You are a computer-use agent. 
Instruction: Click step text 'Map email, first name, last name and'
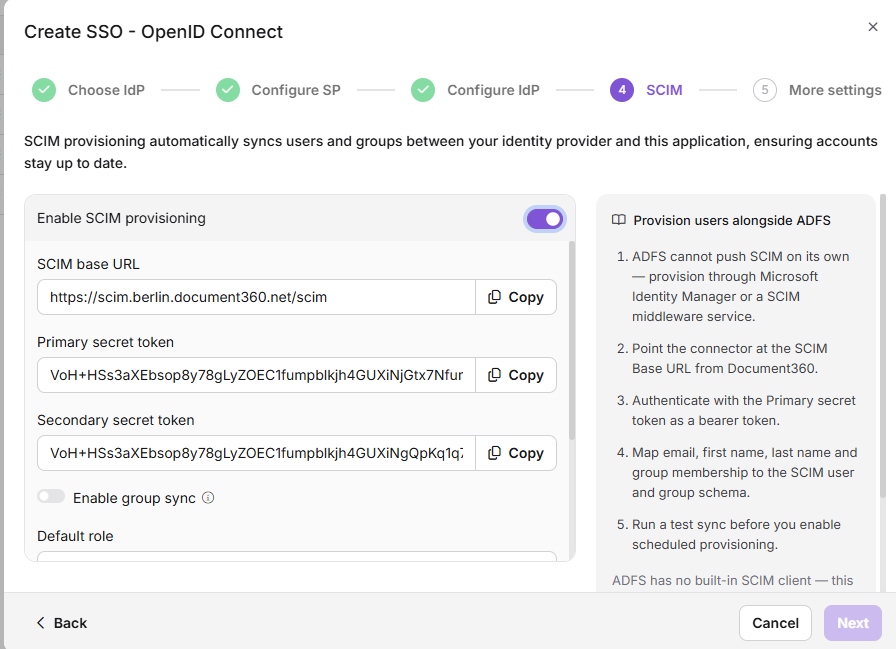click(x=745, y=452)
